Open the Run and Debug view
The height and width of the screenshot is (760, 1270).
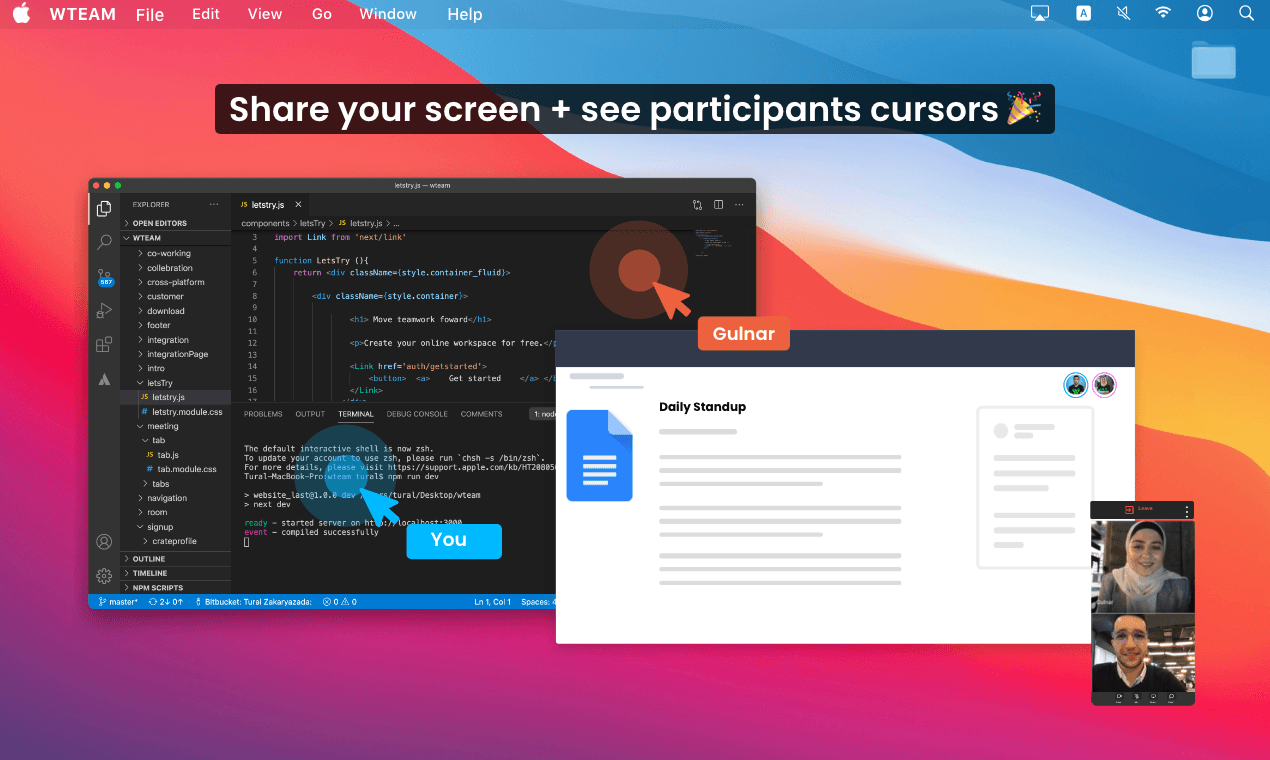coord(104,310)
